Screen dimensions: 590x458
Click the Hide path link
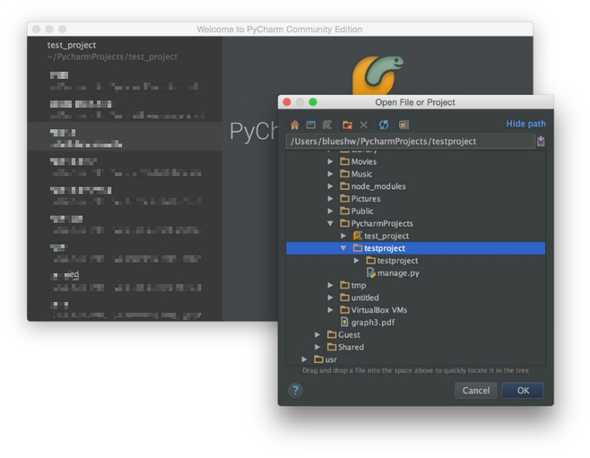pos(526,124)
